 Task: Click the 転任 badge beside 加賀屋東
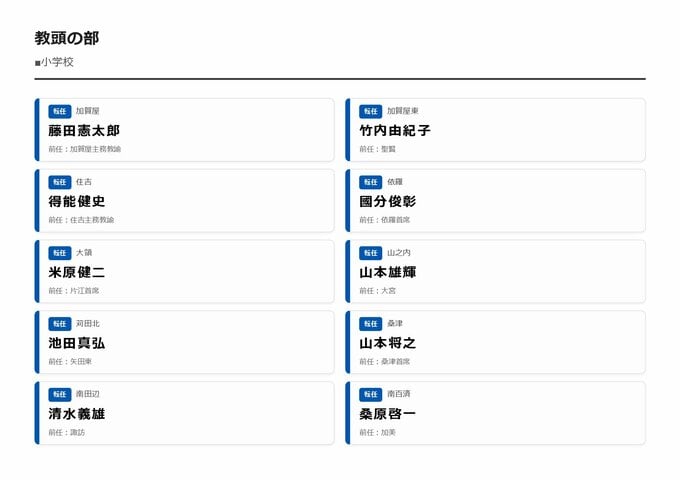click(370, 111)
